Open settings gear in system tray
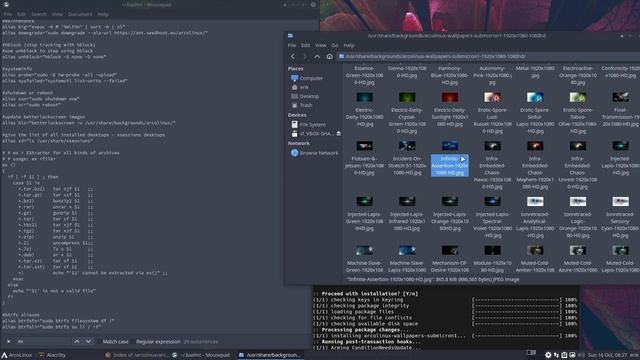 [548, 355]
